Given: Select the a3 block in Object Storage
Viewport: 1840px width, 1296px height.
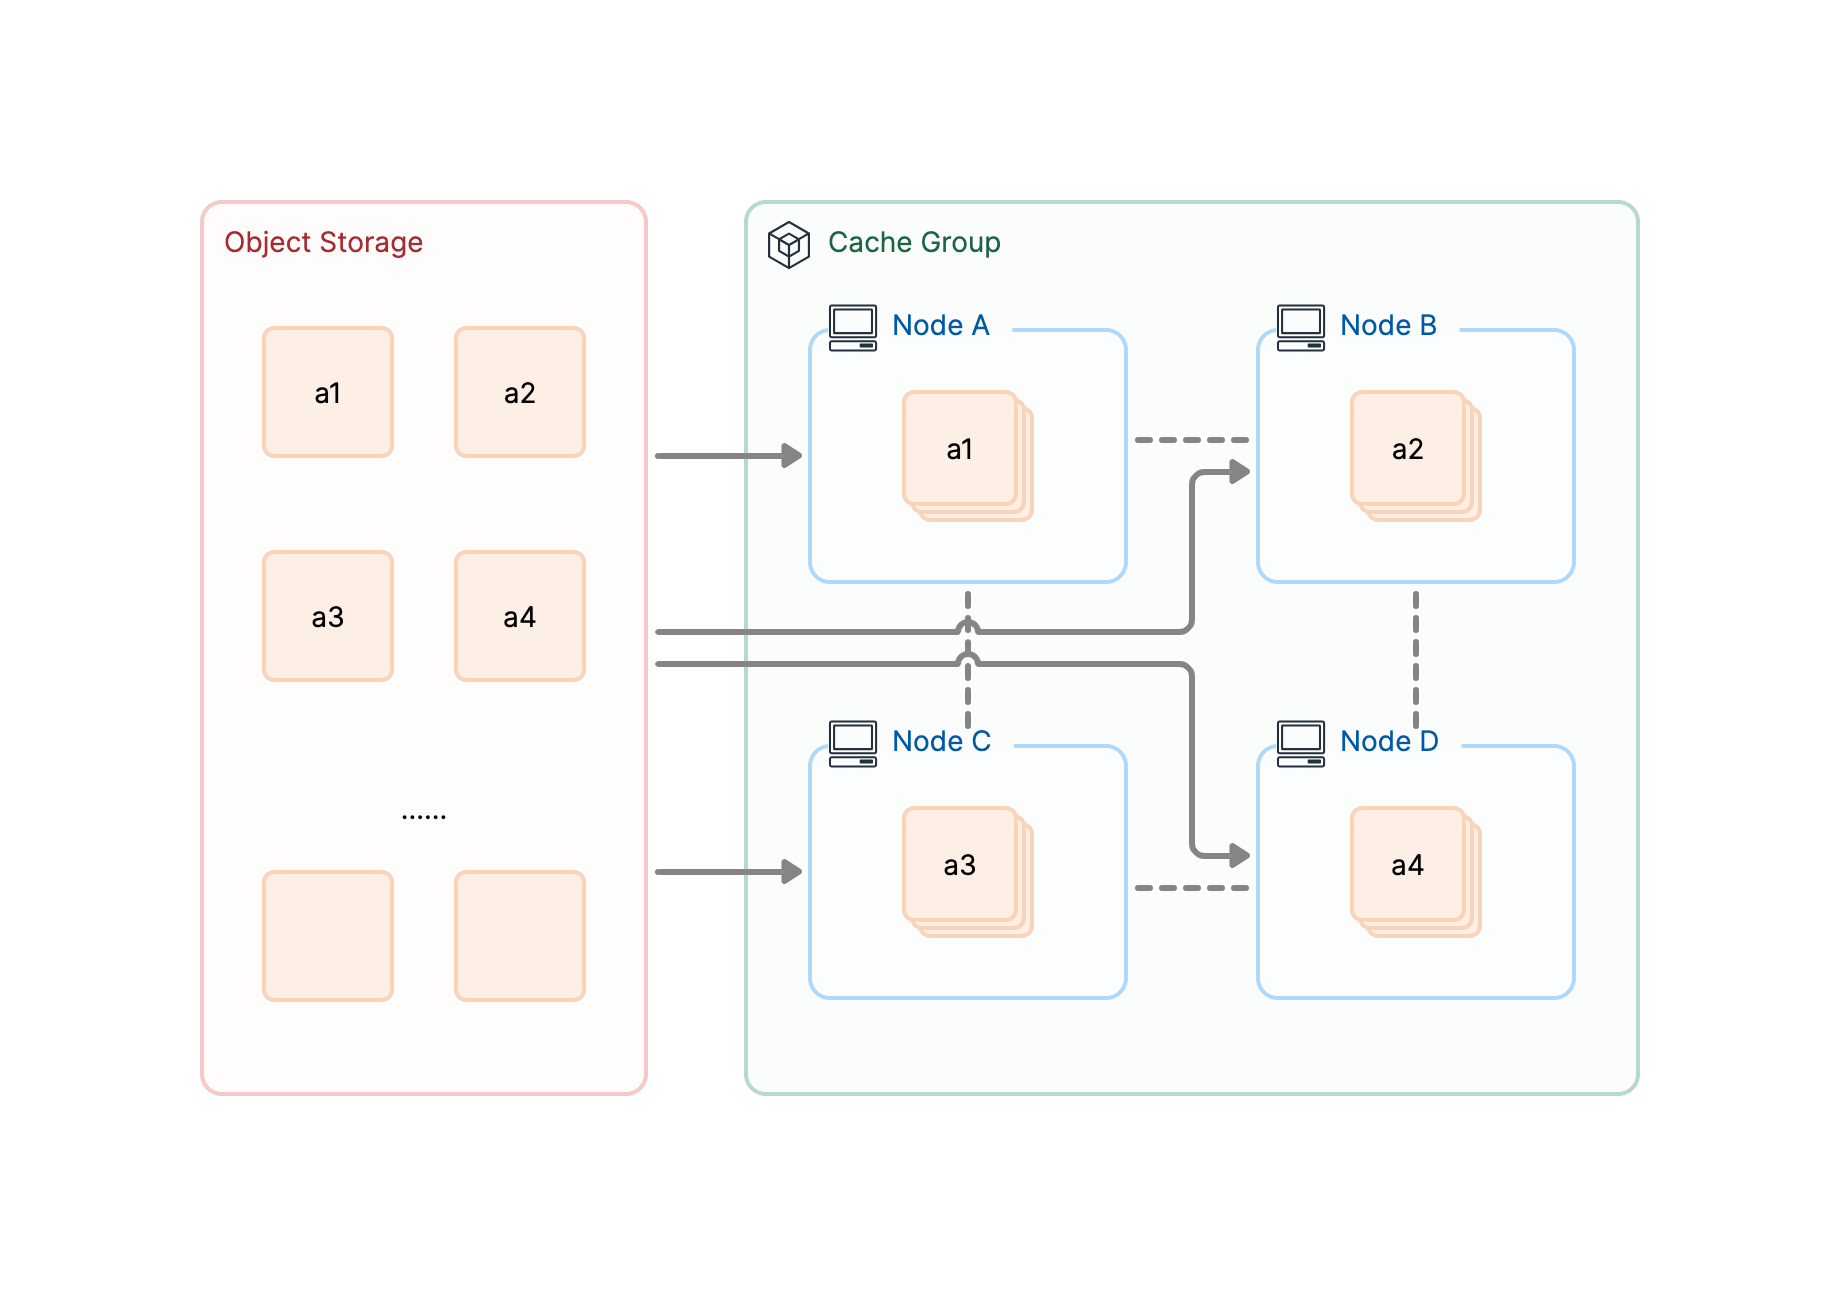Looking at the screenshot, I should 328,616.
